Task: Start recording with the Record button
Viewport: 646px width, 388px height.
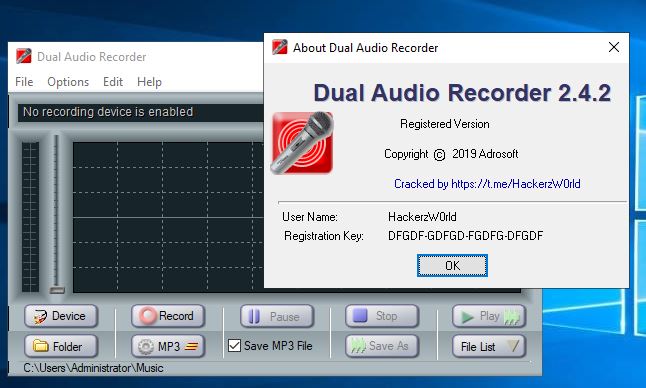Action: (168, 316)
